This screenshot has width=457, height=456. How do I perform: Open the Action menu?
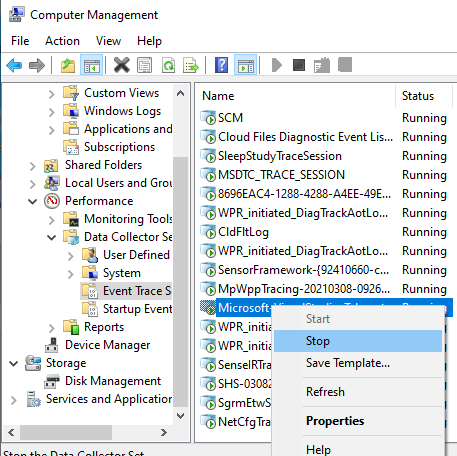62,41
